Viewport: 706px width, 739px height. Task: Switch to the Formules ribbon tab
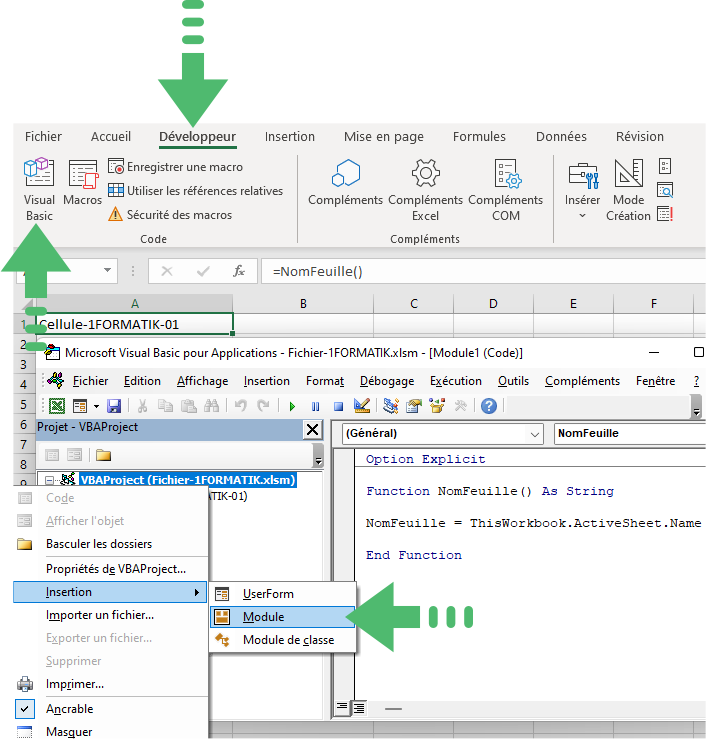coord(479,137)
